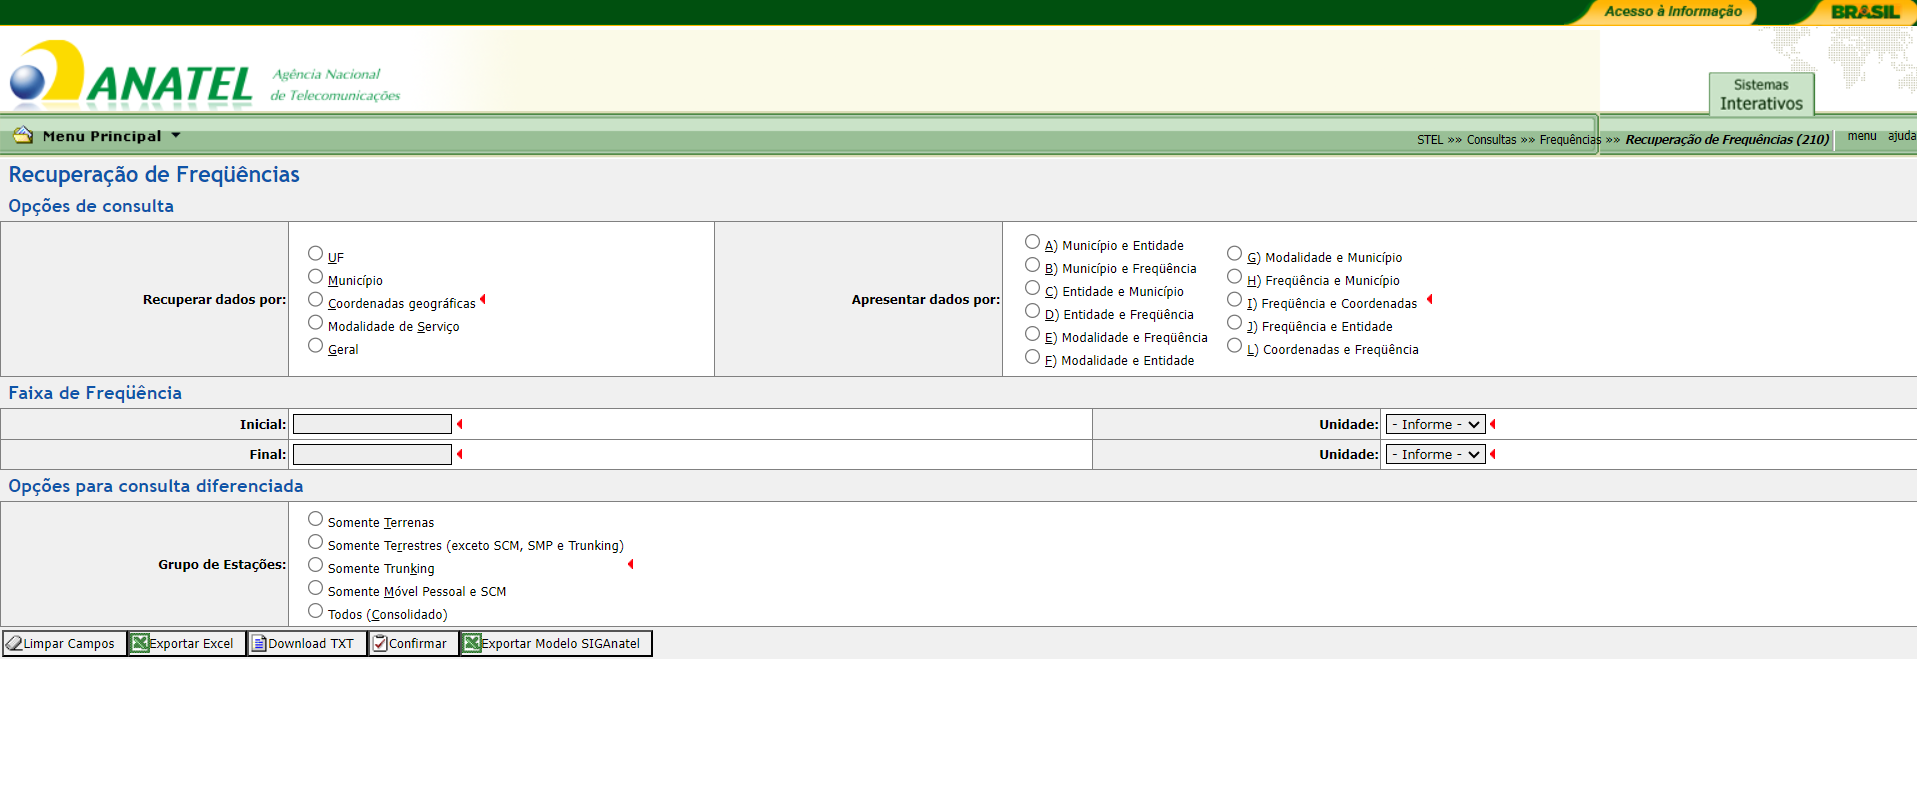Screen dimensions: 1917x803
Task: Open the Unidade dropdown for Inicial frequency
Action: tap(1435, 425)
